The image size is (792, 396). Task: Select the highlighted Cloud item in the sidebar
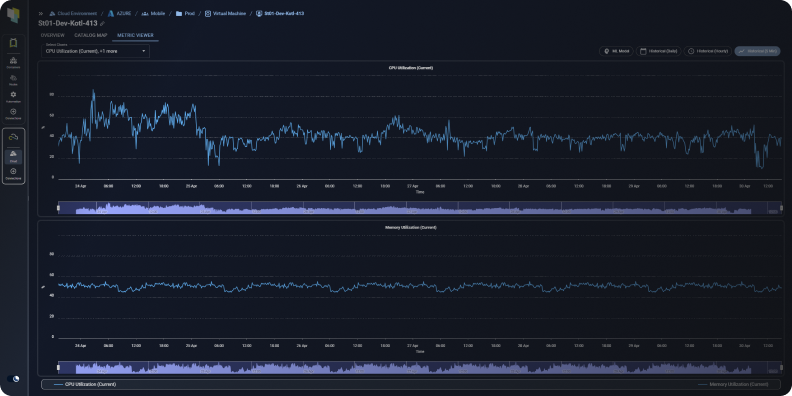[14, 157]
